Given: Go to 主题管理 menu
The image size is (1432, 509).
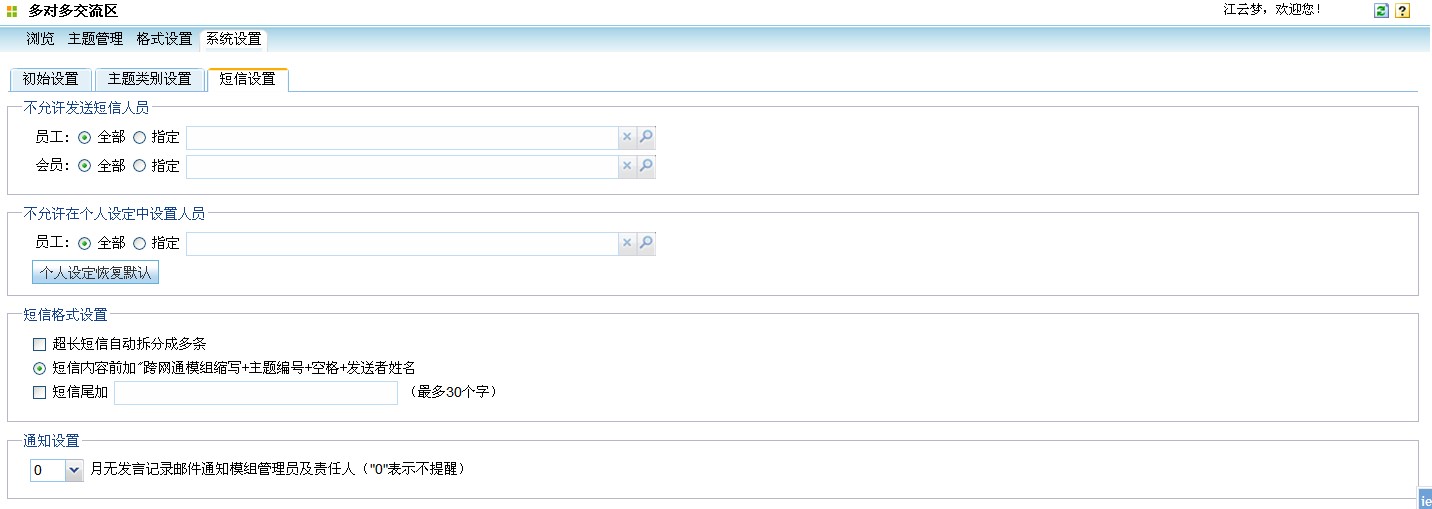Looking at the screenshot, I should 95,39.
